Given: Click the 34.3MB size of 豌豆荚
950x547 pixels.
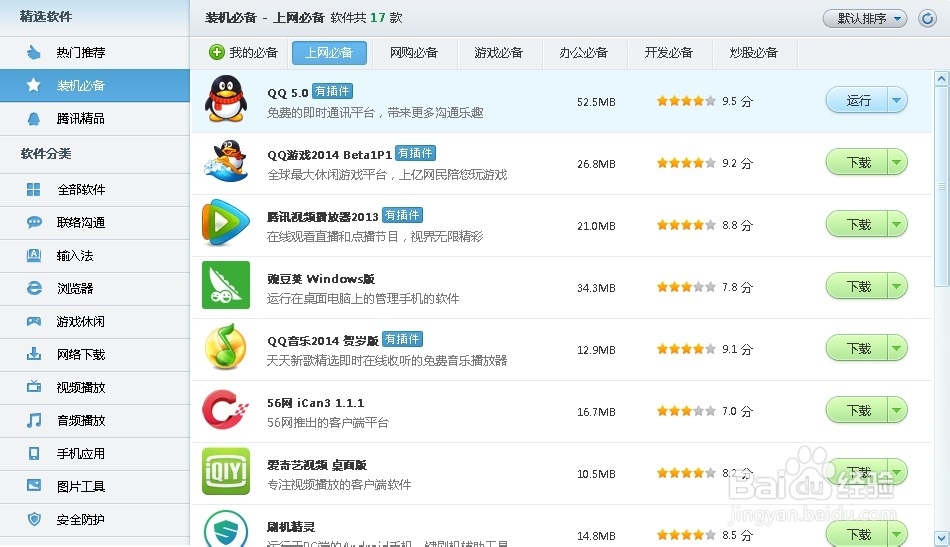Looking at the screenshot, I should 596,288.
